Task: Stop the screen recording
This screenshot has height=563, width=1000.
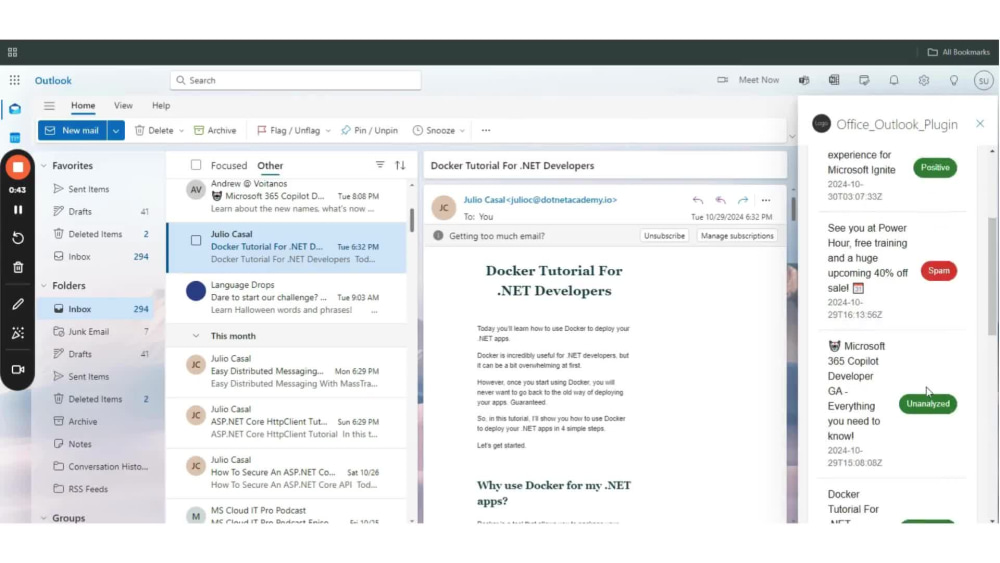Action: tap(18, 167)
